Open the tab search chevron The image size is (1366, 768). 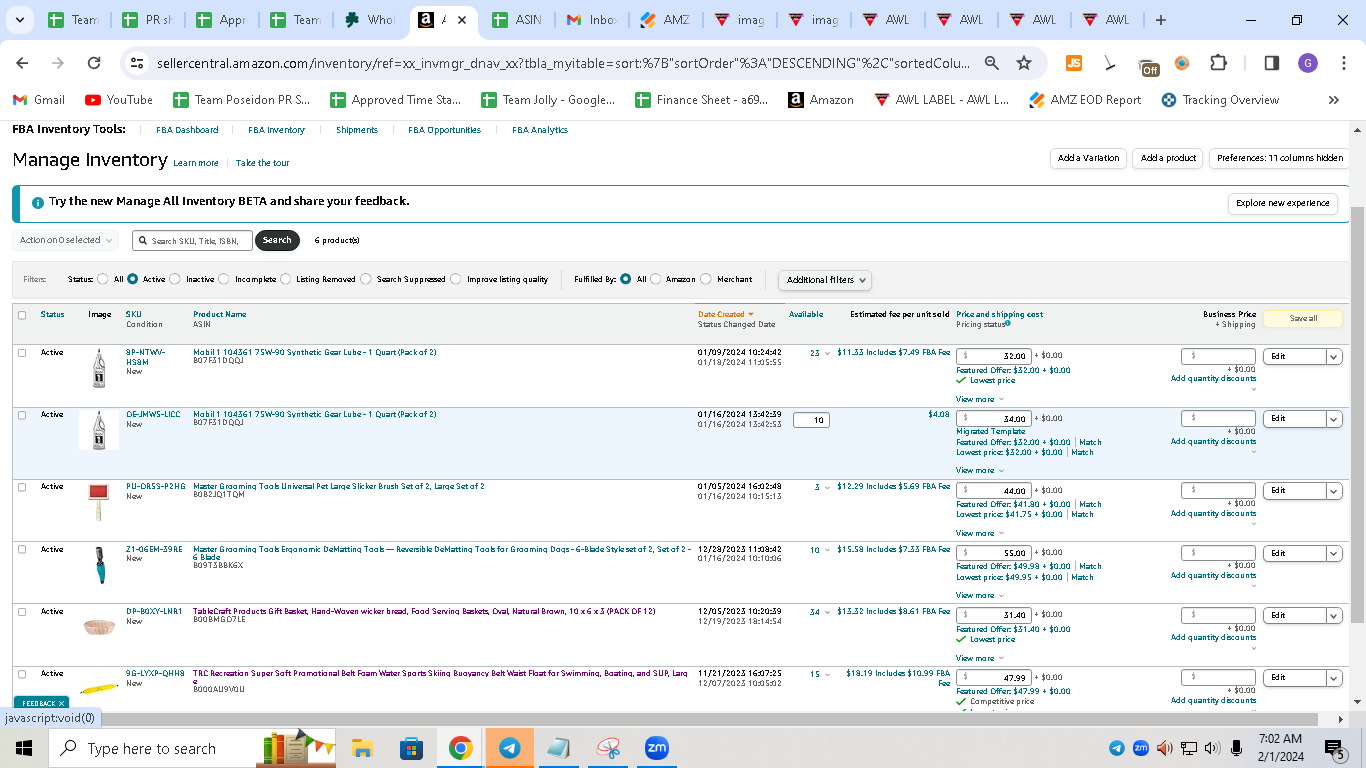(x=21, y=20)
